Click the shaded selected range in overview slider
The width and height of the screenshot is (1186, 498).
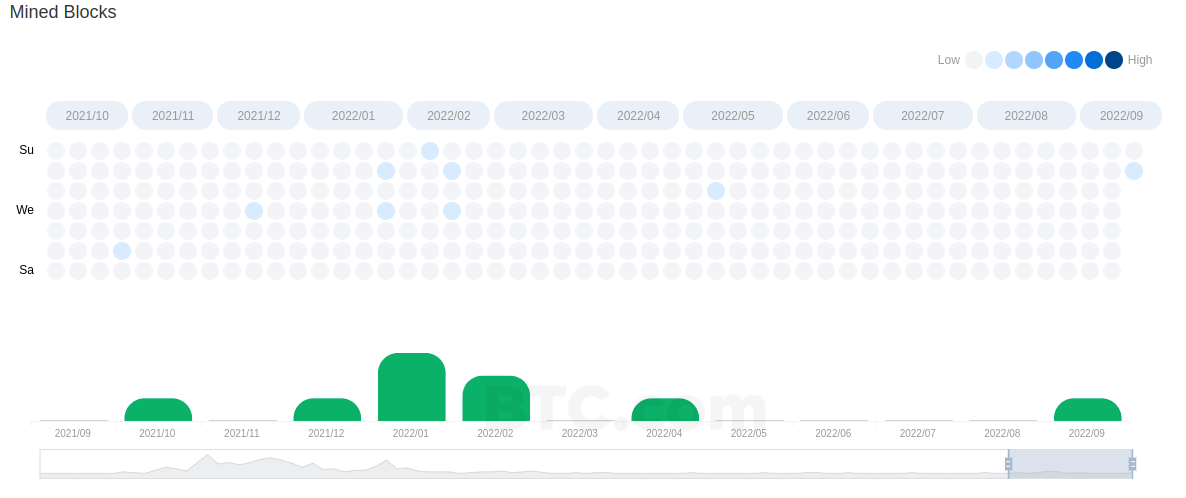click(x=1070, y=464)
